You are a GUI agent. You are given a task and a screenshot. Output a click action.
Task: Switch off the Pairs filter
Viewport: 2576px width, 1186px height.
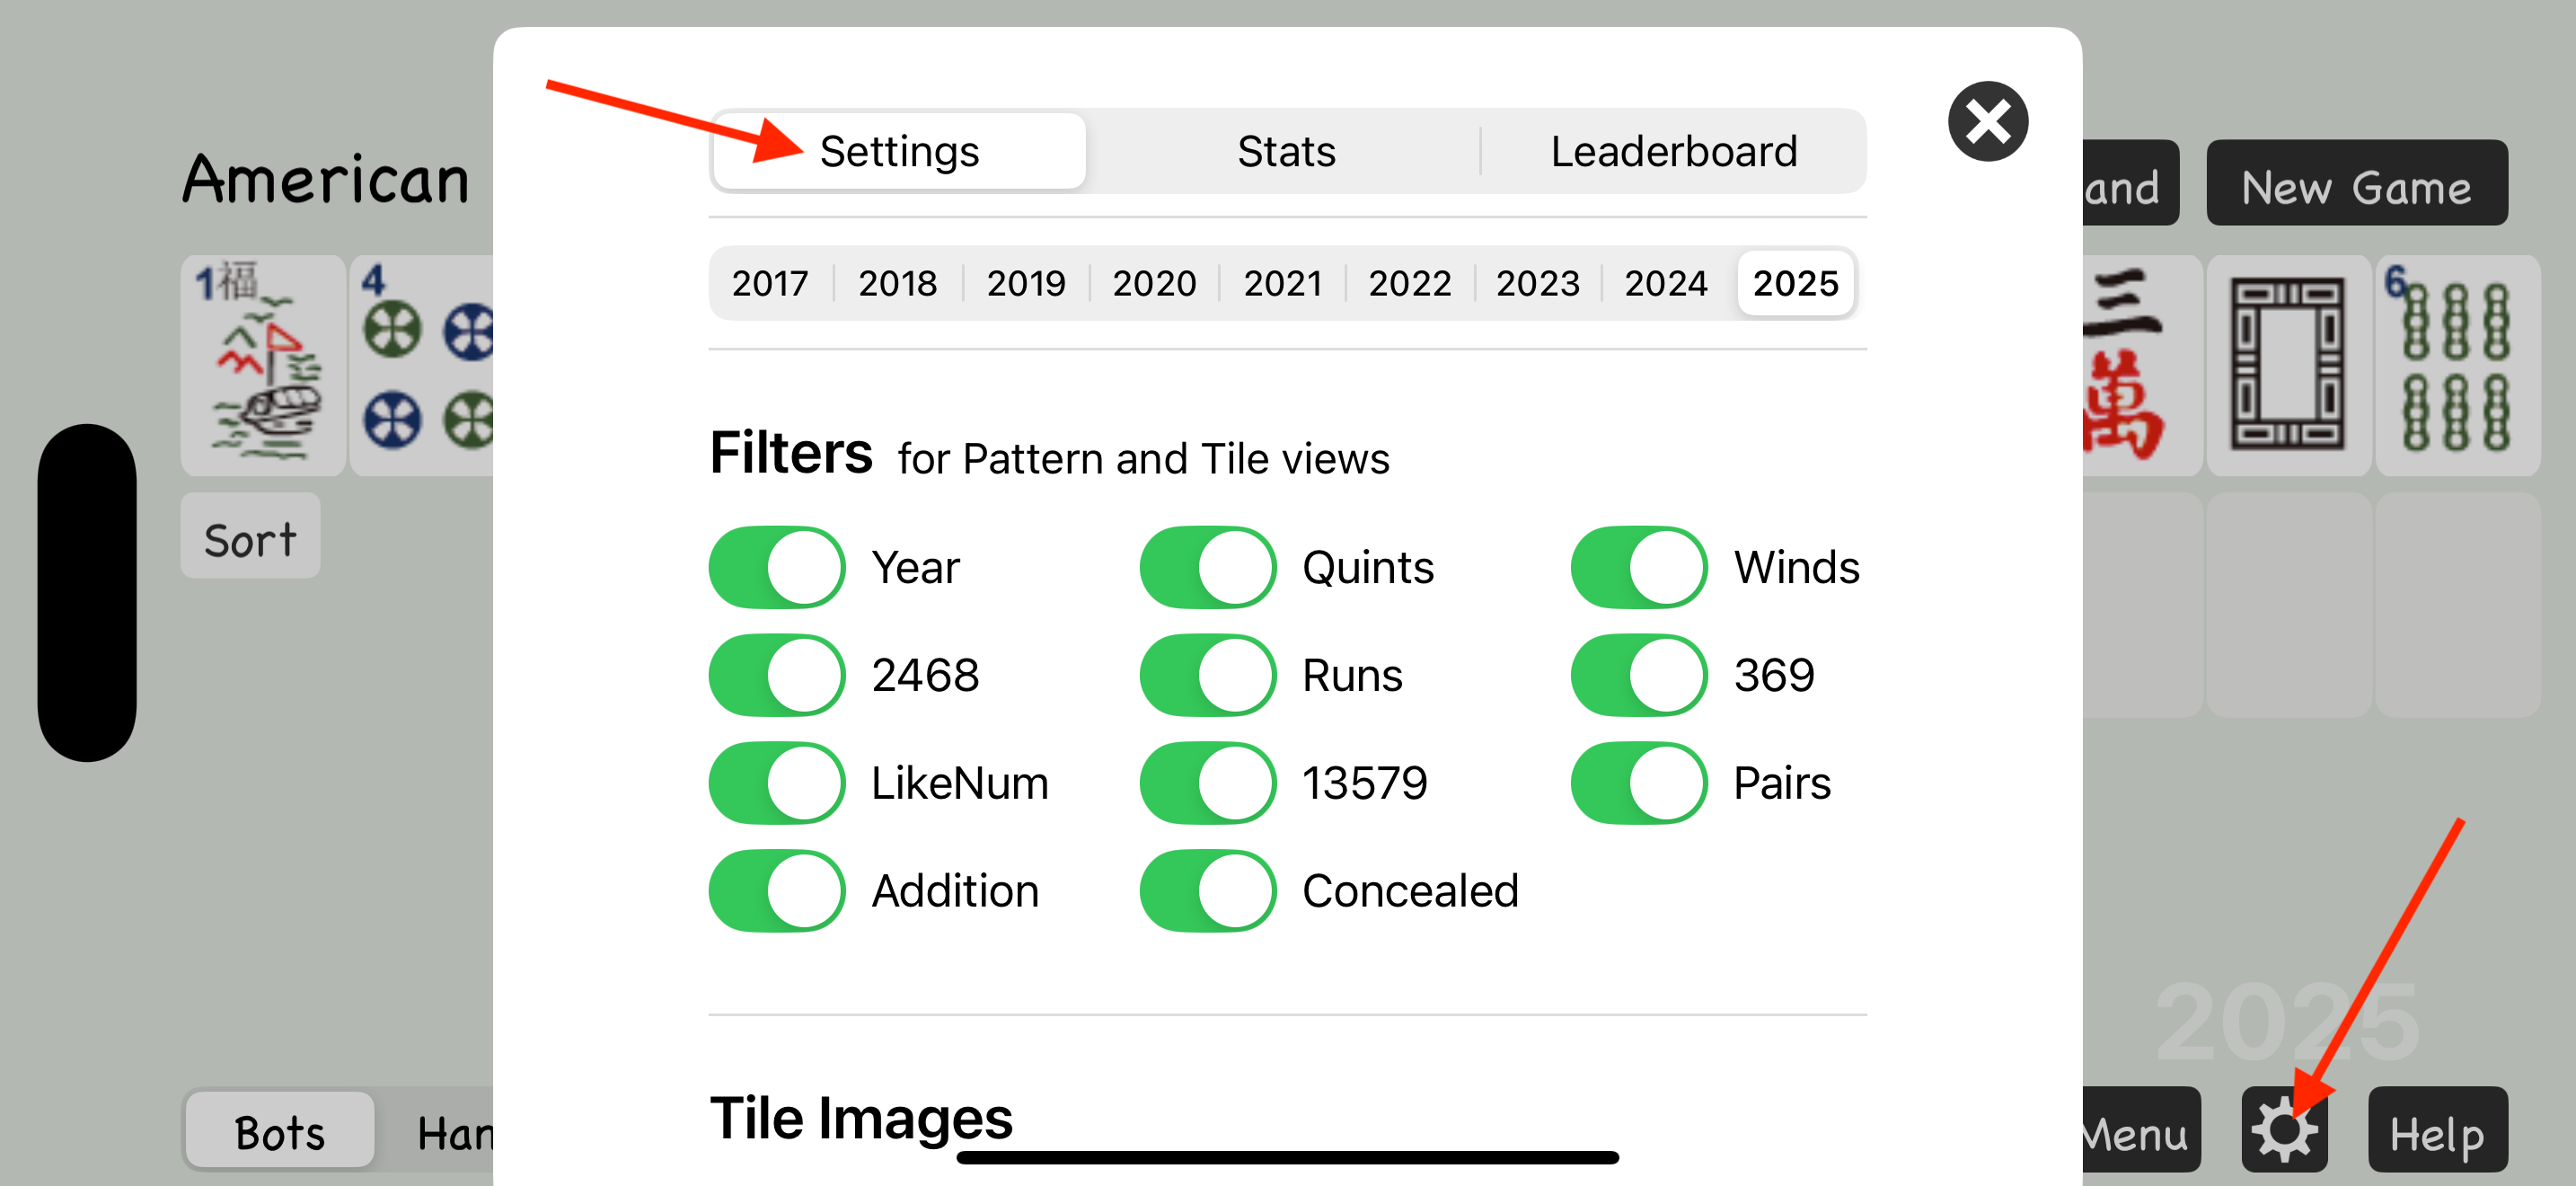[x=1639, y=783]
